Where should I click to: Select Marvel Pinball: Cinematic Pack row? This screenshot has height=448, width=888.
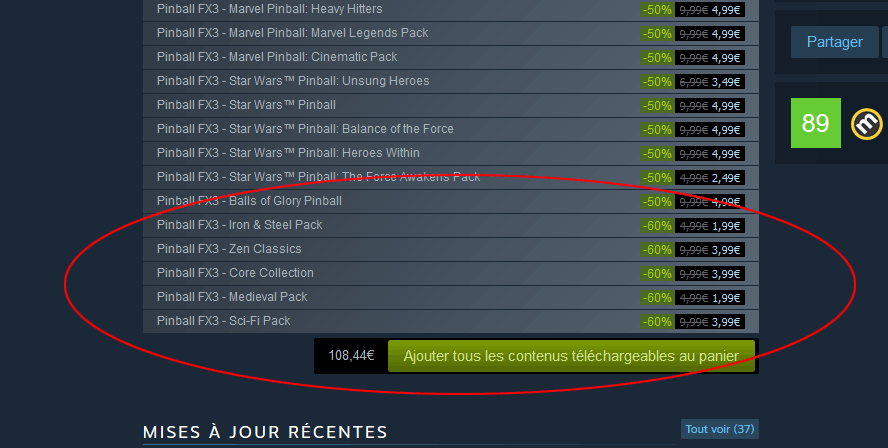[x=451, y=57]
